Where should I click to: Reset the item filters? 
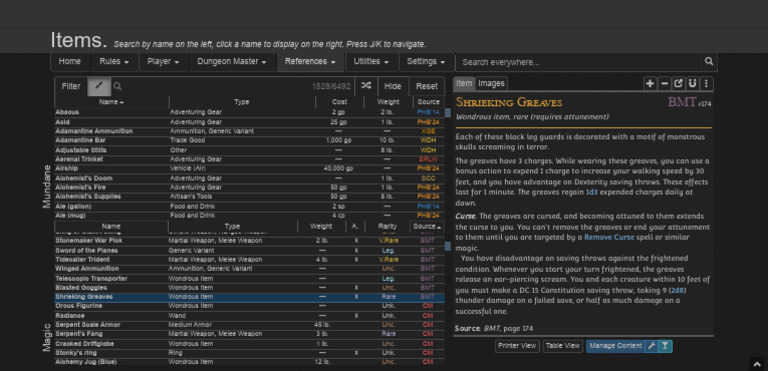coord(427,86)
